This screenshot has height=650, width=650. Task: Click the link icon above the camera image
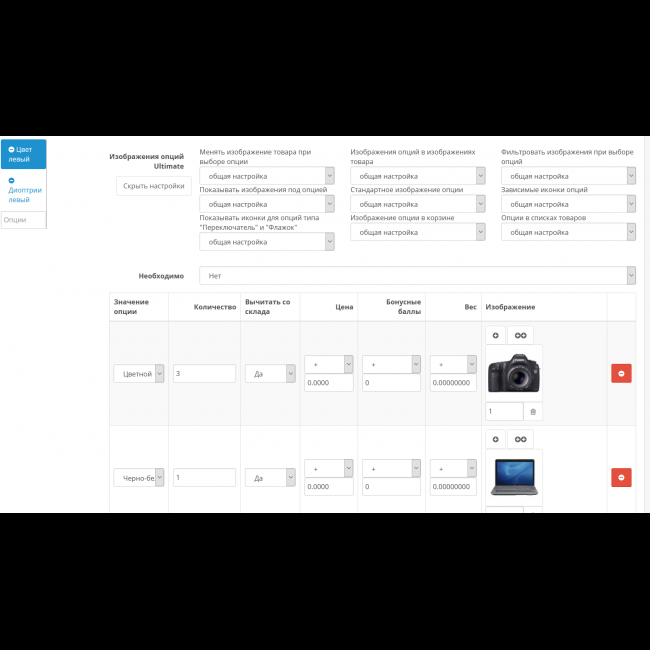[x=520, y=335]
